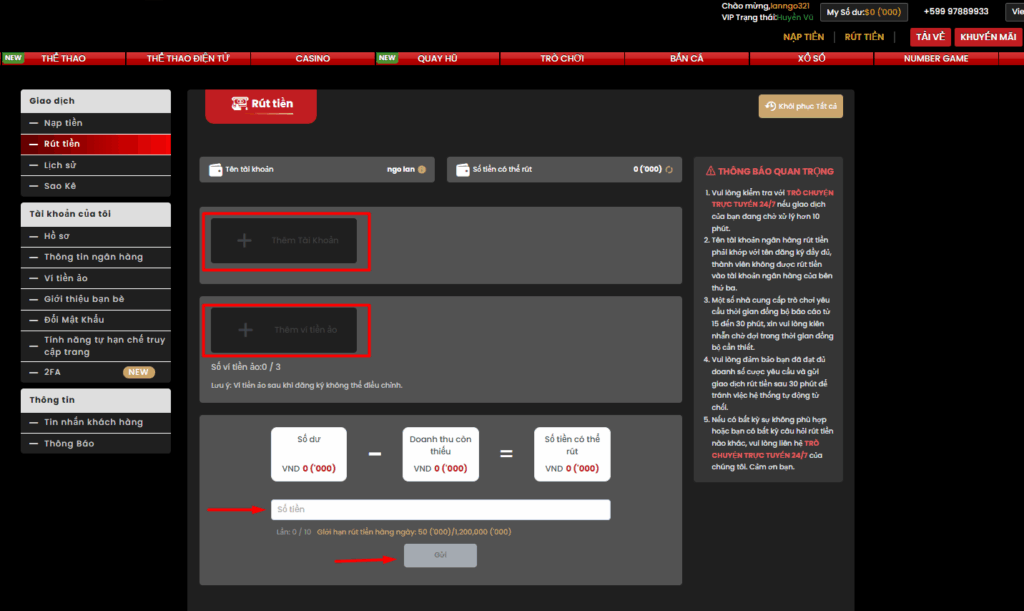This screenshot has height=611, width=1024.
Task: Click the Khôi phục Tất cả button
Action: tap(801, 106)
